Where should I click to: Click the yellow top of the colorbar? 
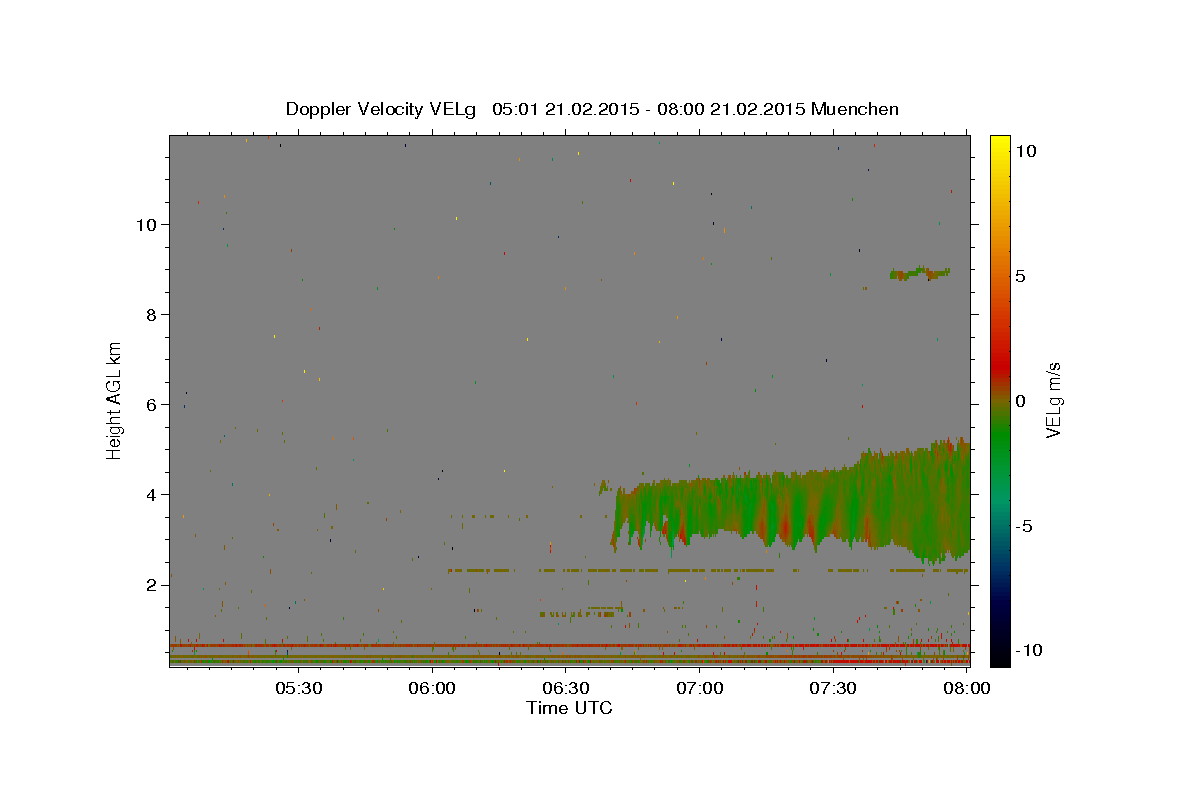tap(999, 145)
